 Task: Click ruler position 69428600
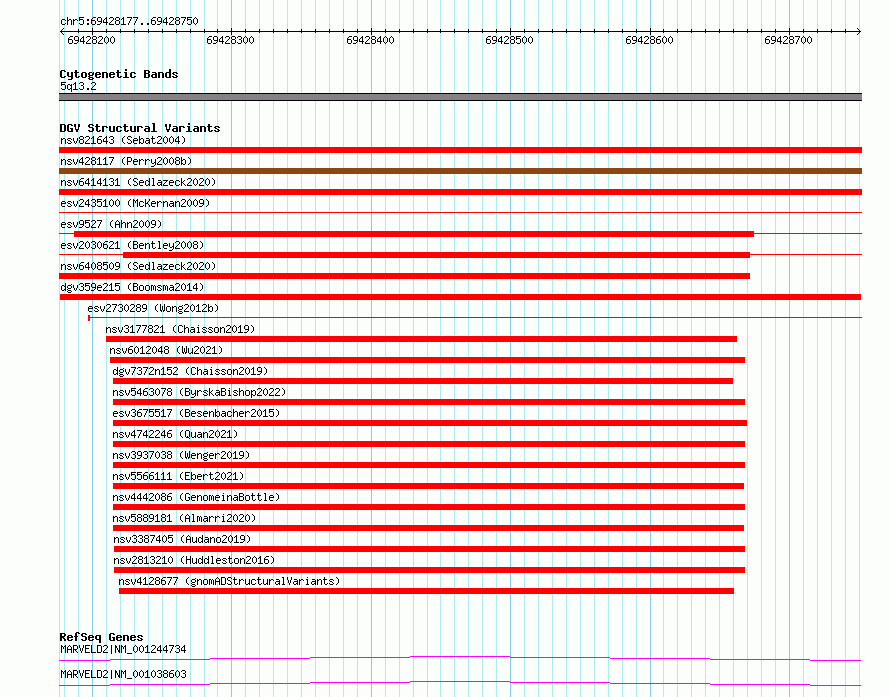649,40
